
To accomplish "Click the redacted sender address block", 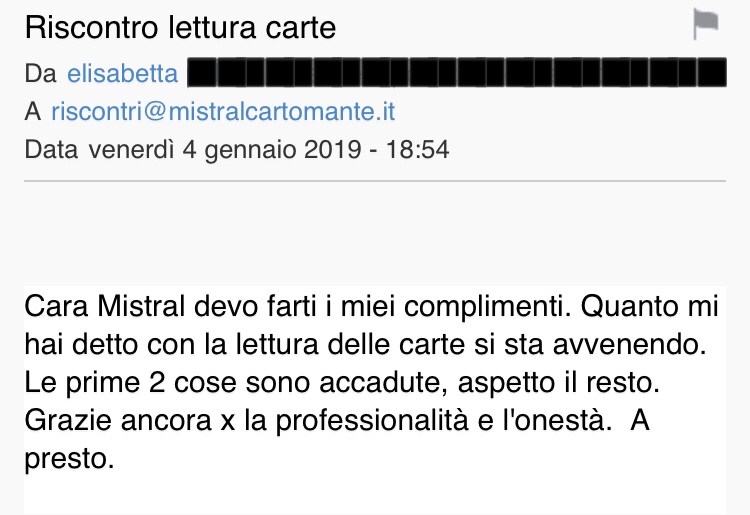I will [457, 72].
